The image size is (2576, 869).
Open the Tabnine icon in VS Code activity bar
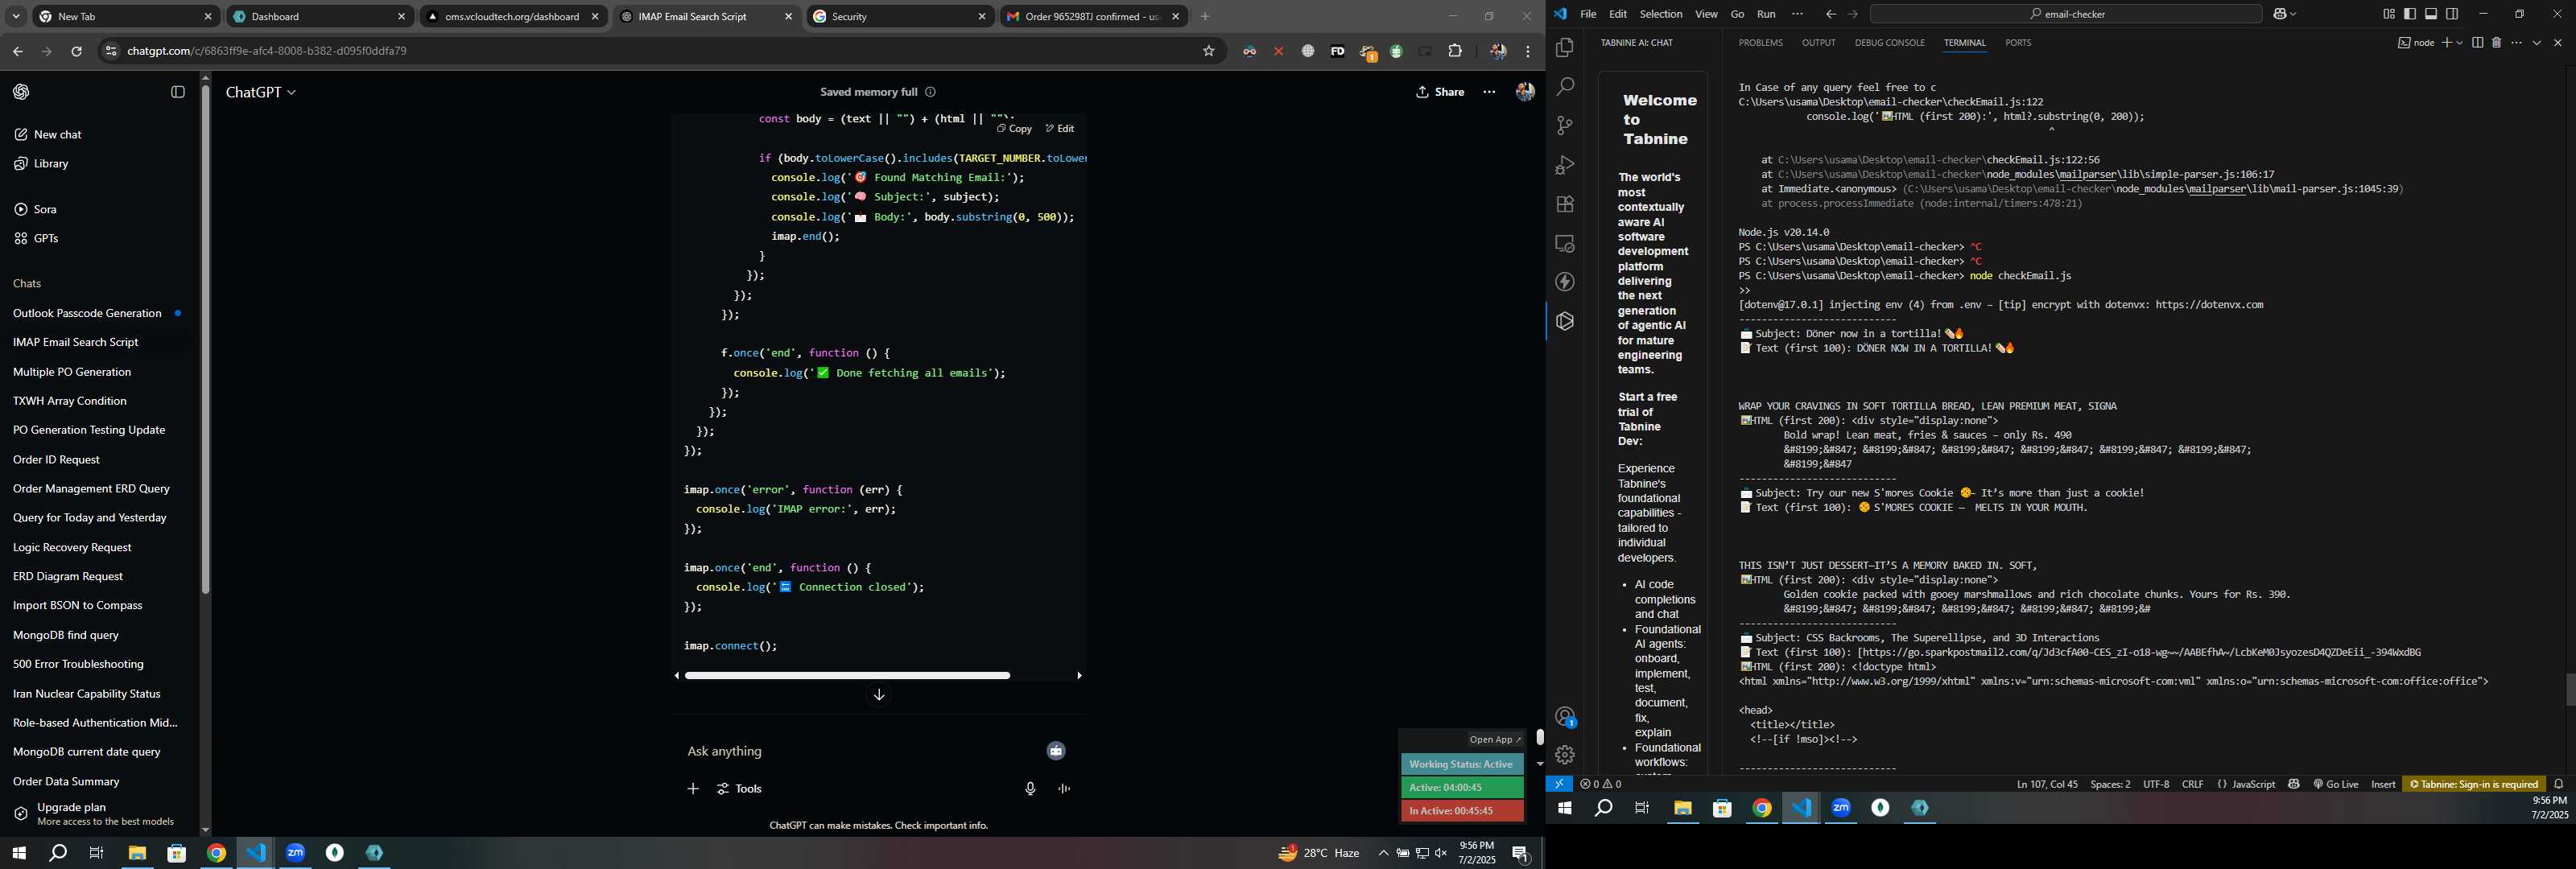point(1565,321)
